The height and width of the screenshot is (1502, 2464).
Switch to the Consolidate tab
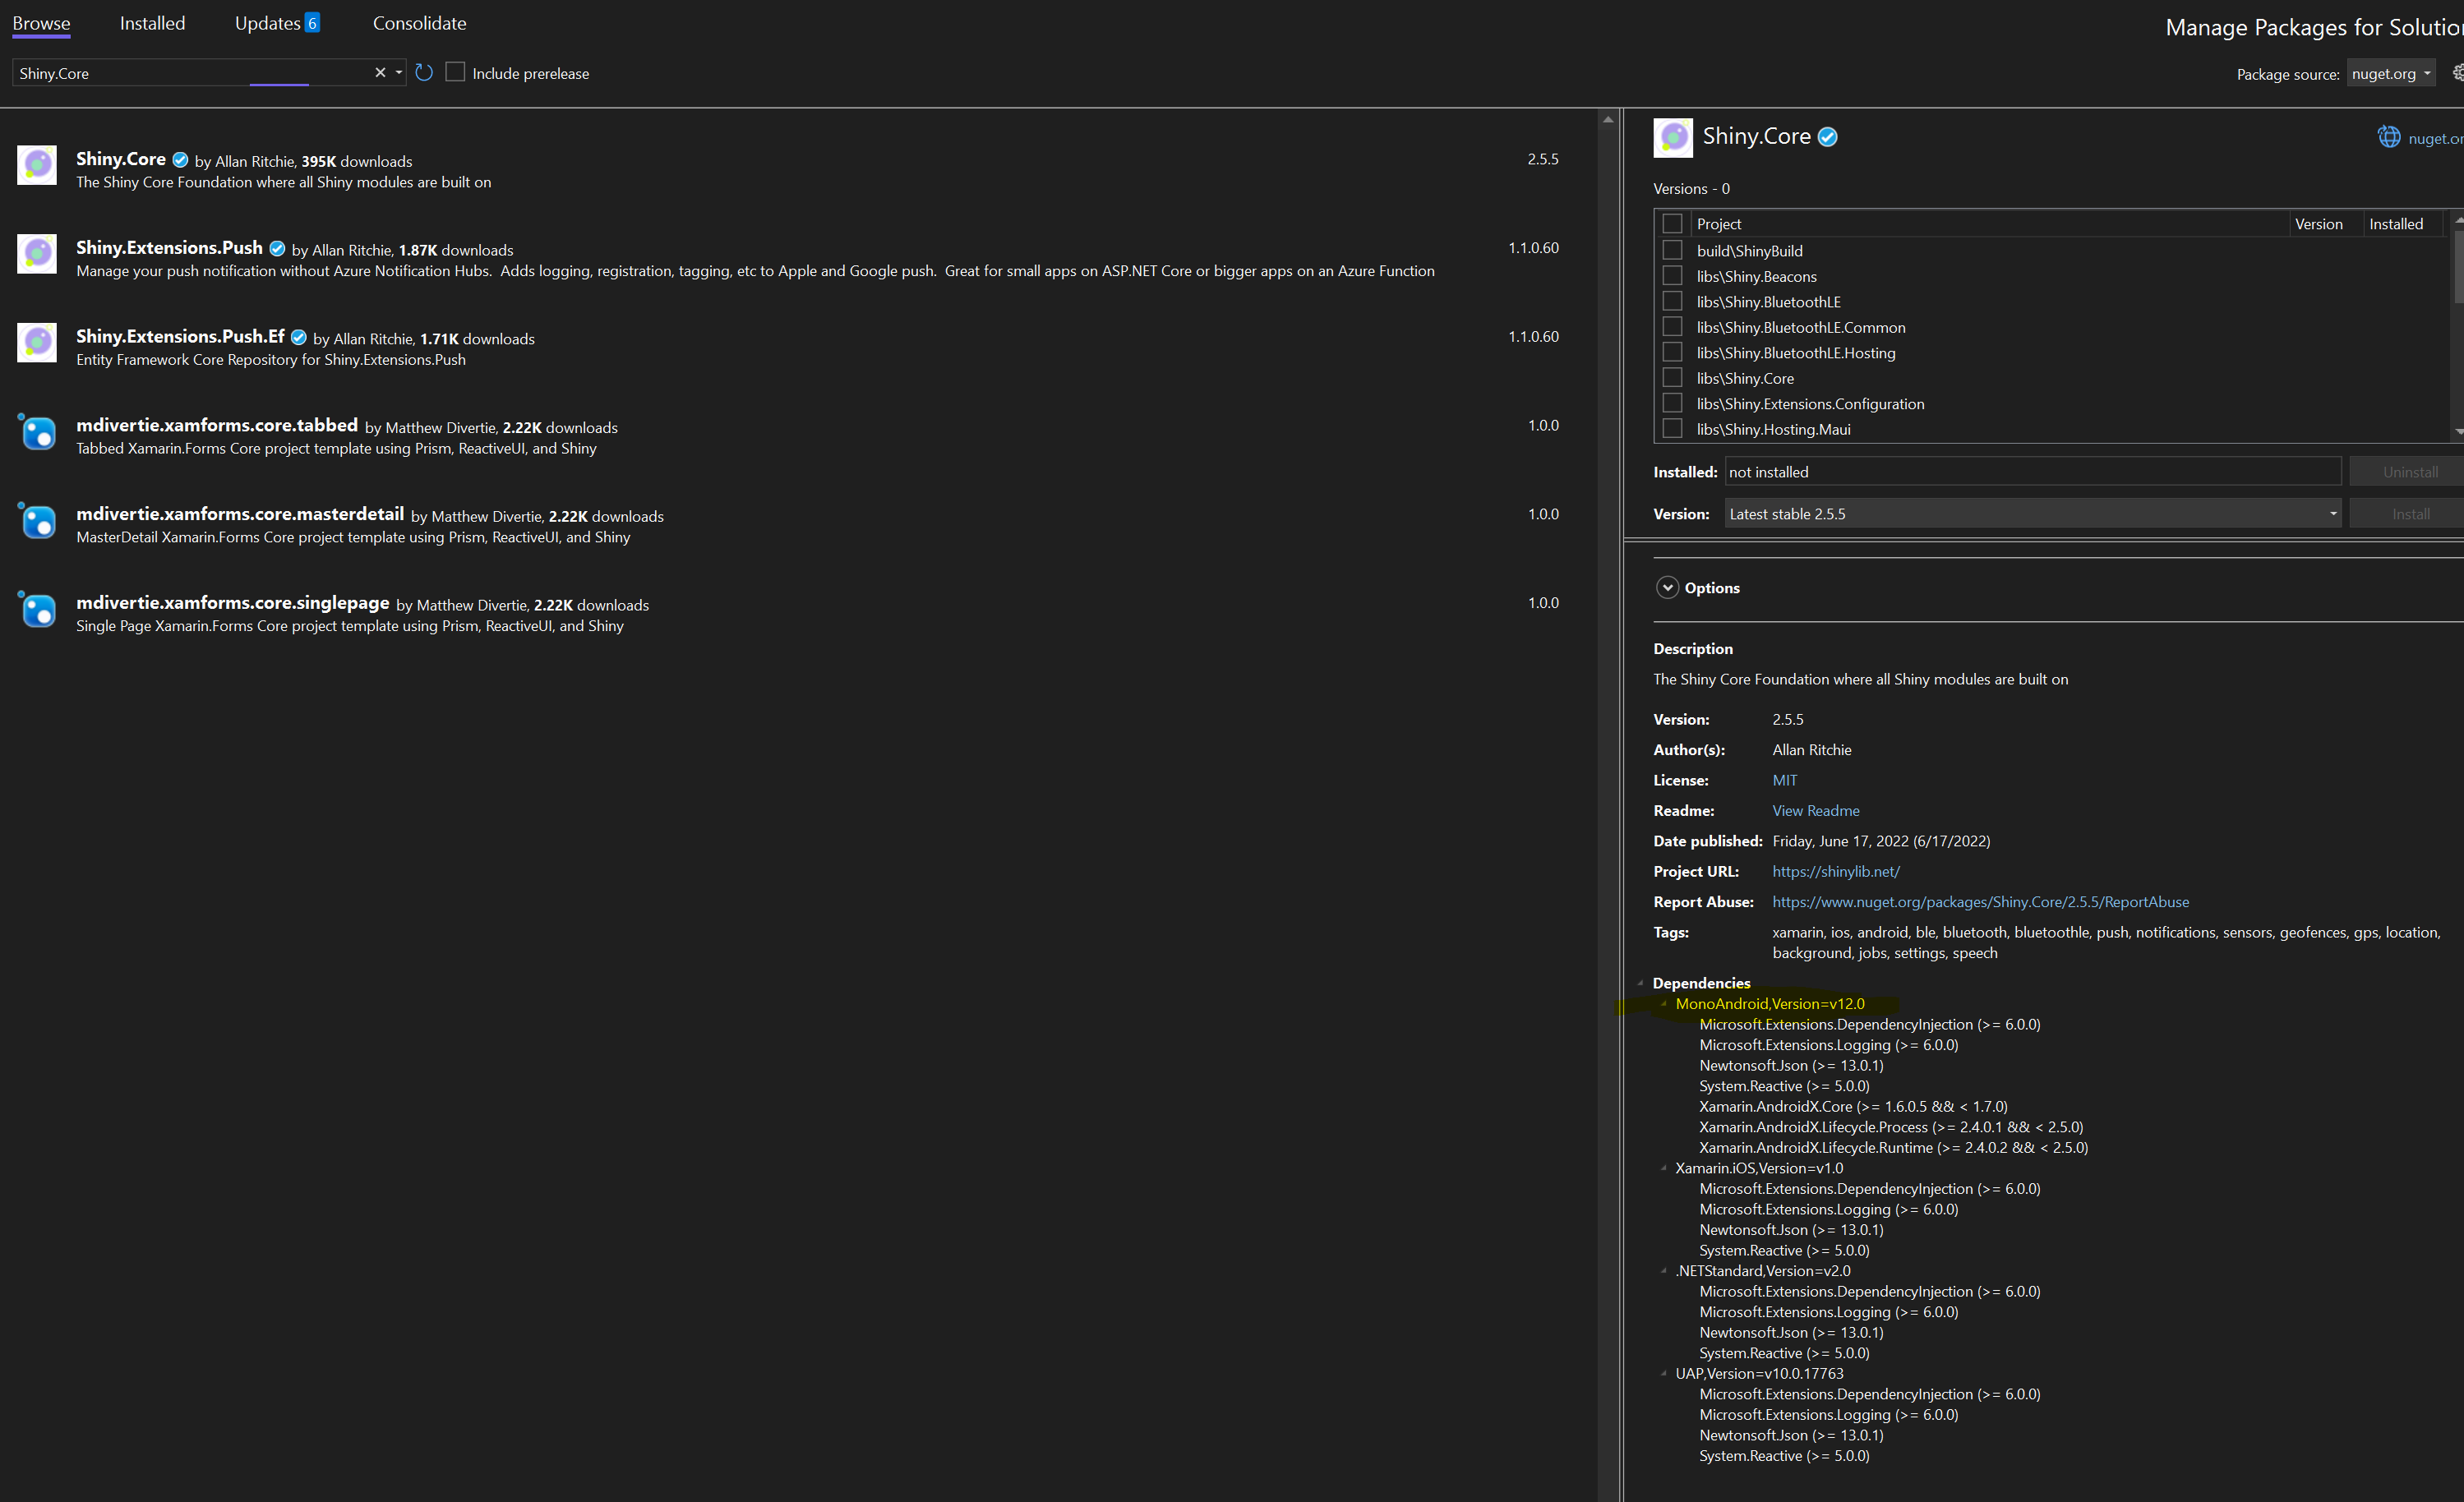[419, 22]
